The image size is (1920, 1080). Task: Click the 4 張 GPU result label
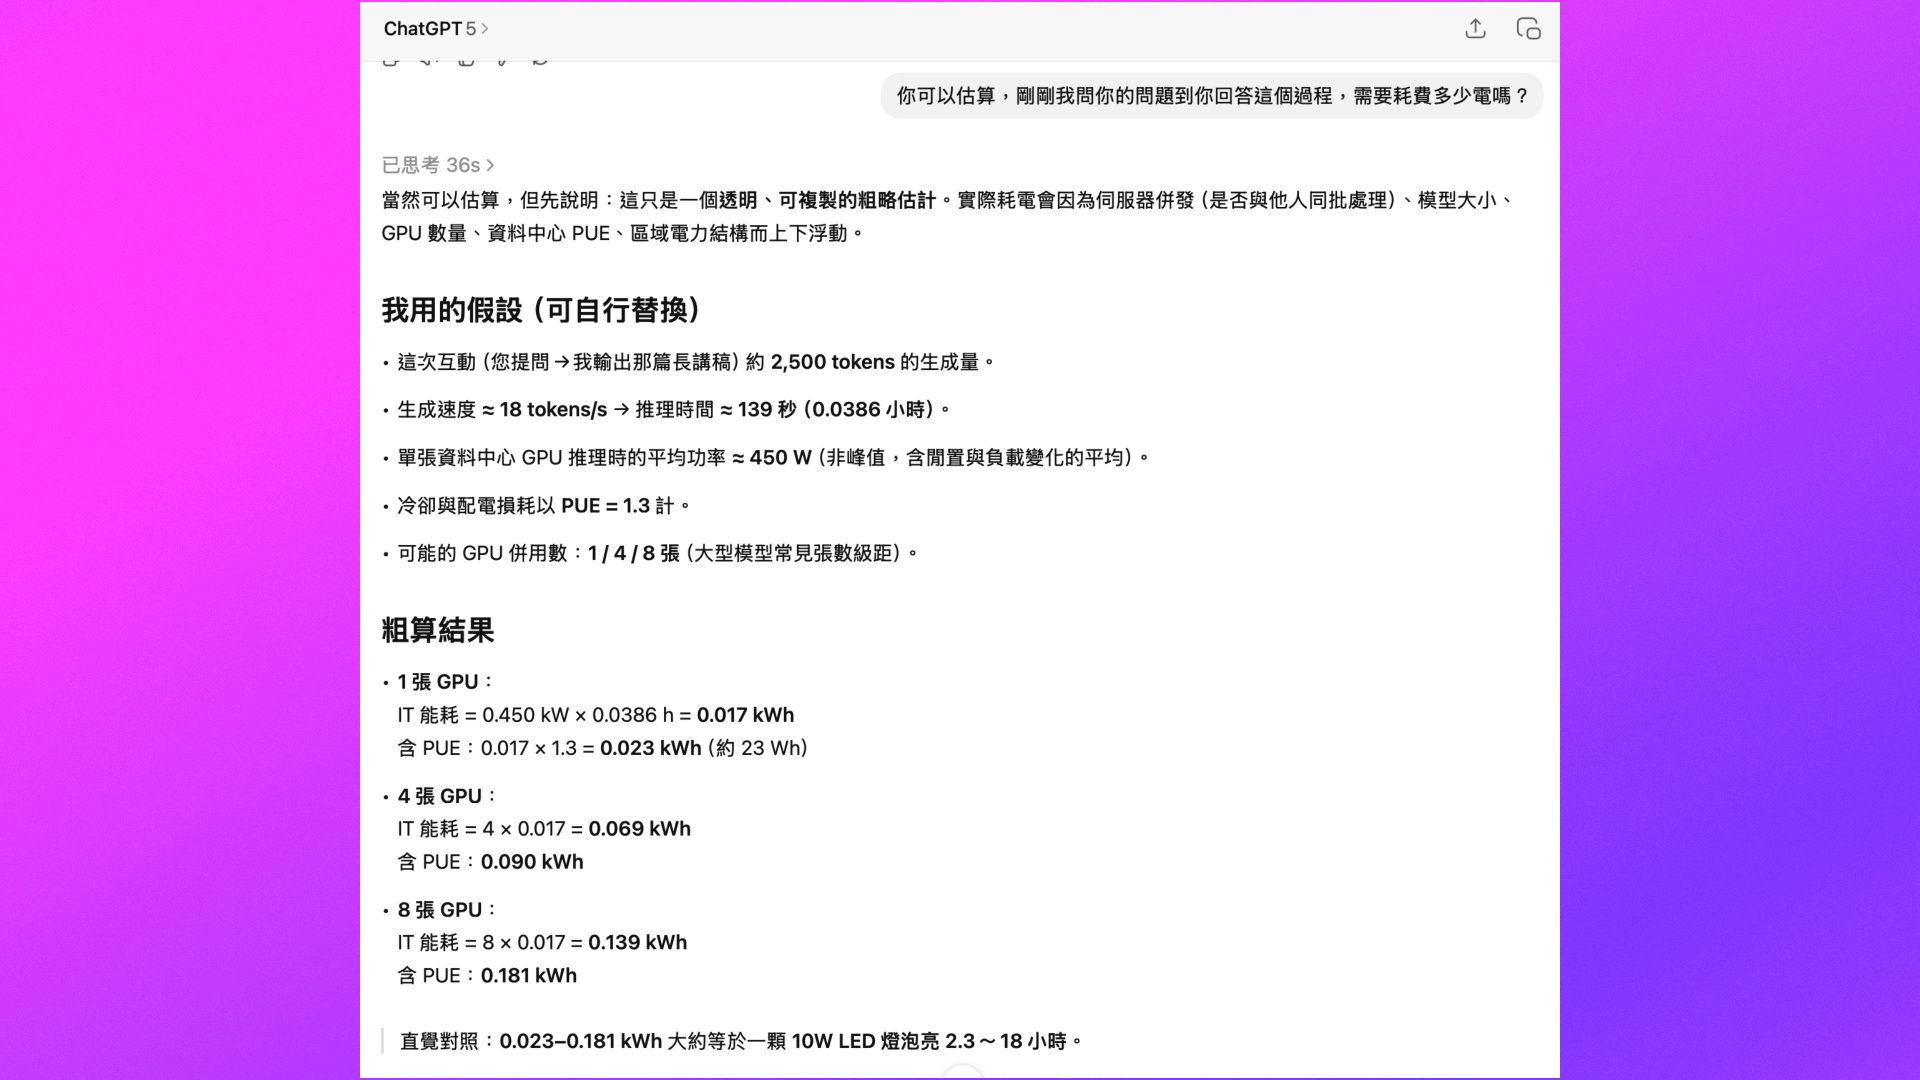click(447, 796)
